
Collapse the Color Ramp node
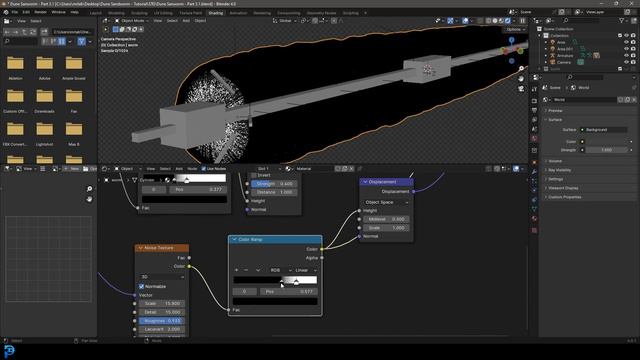(234, 240)
